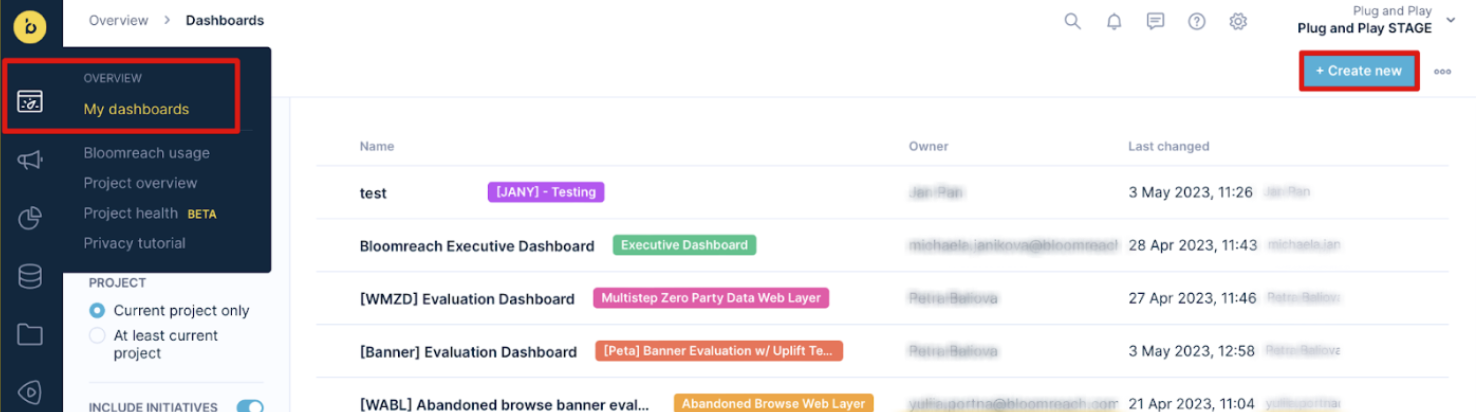Click the [JANY] - Testing tag
The width and height of the screenshot is (1476, 412).
pyautogui.click(x=546, y=192)
